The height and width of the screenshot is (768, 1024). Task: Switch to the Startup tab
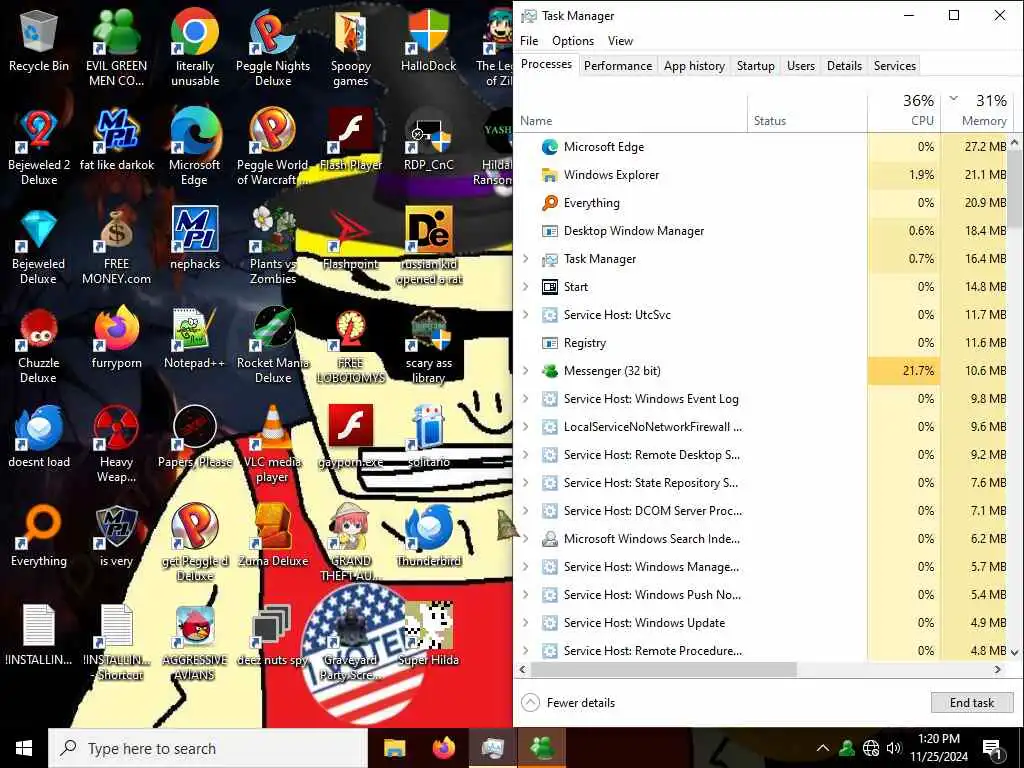click(756, 65)
